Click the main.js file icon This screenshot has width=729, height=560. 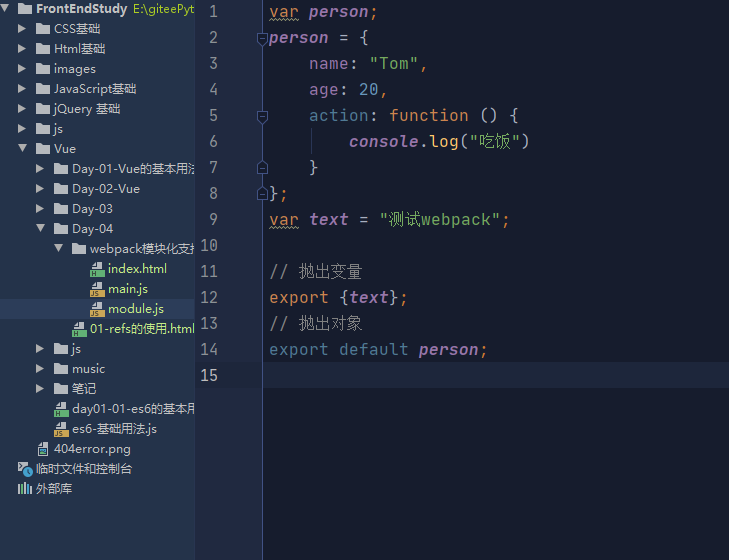tap(97, 289)
